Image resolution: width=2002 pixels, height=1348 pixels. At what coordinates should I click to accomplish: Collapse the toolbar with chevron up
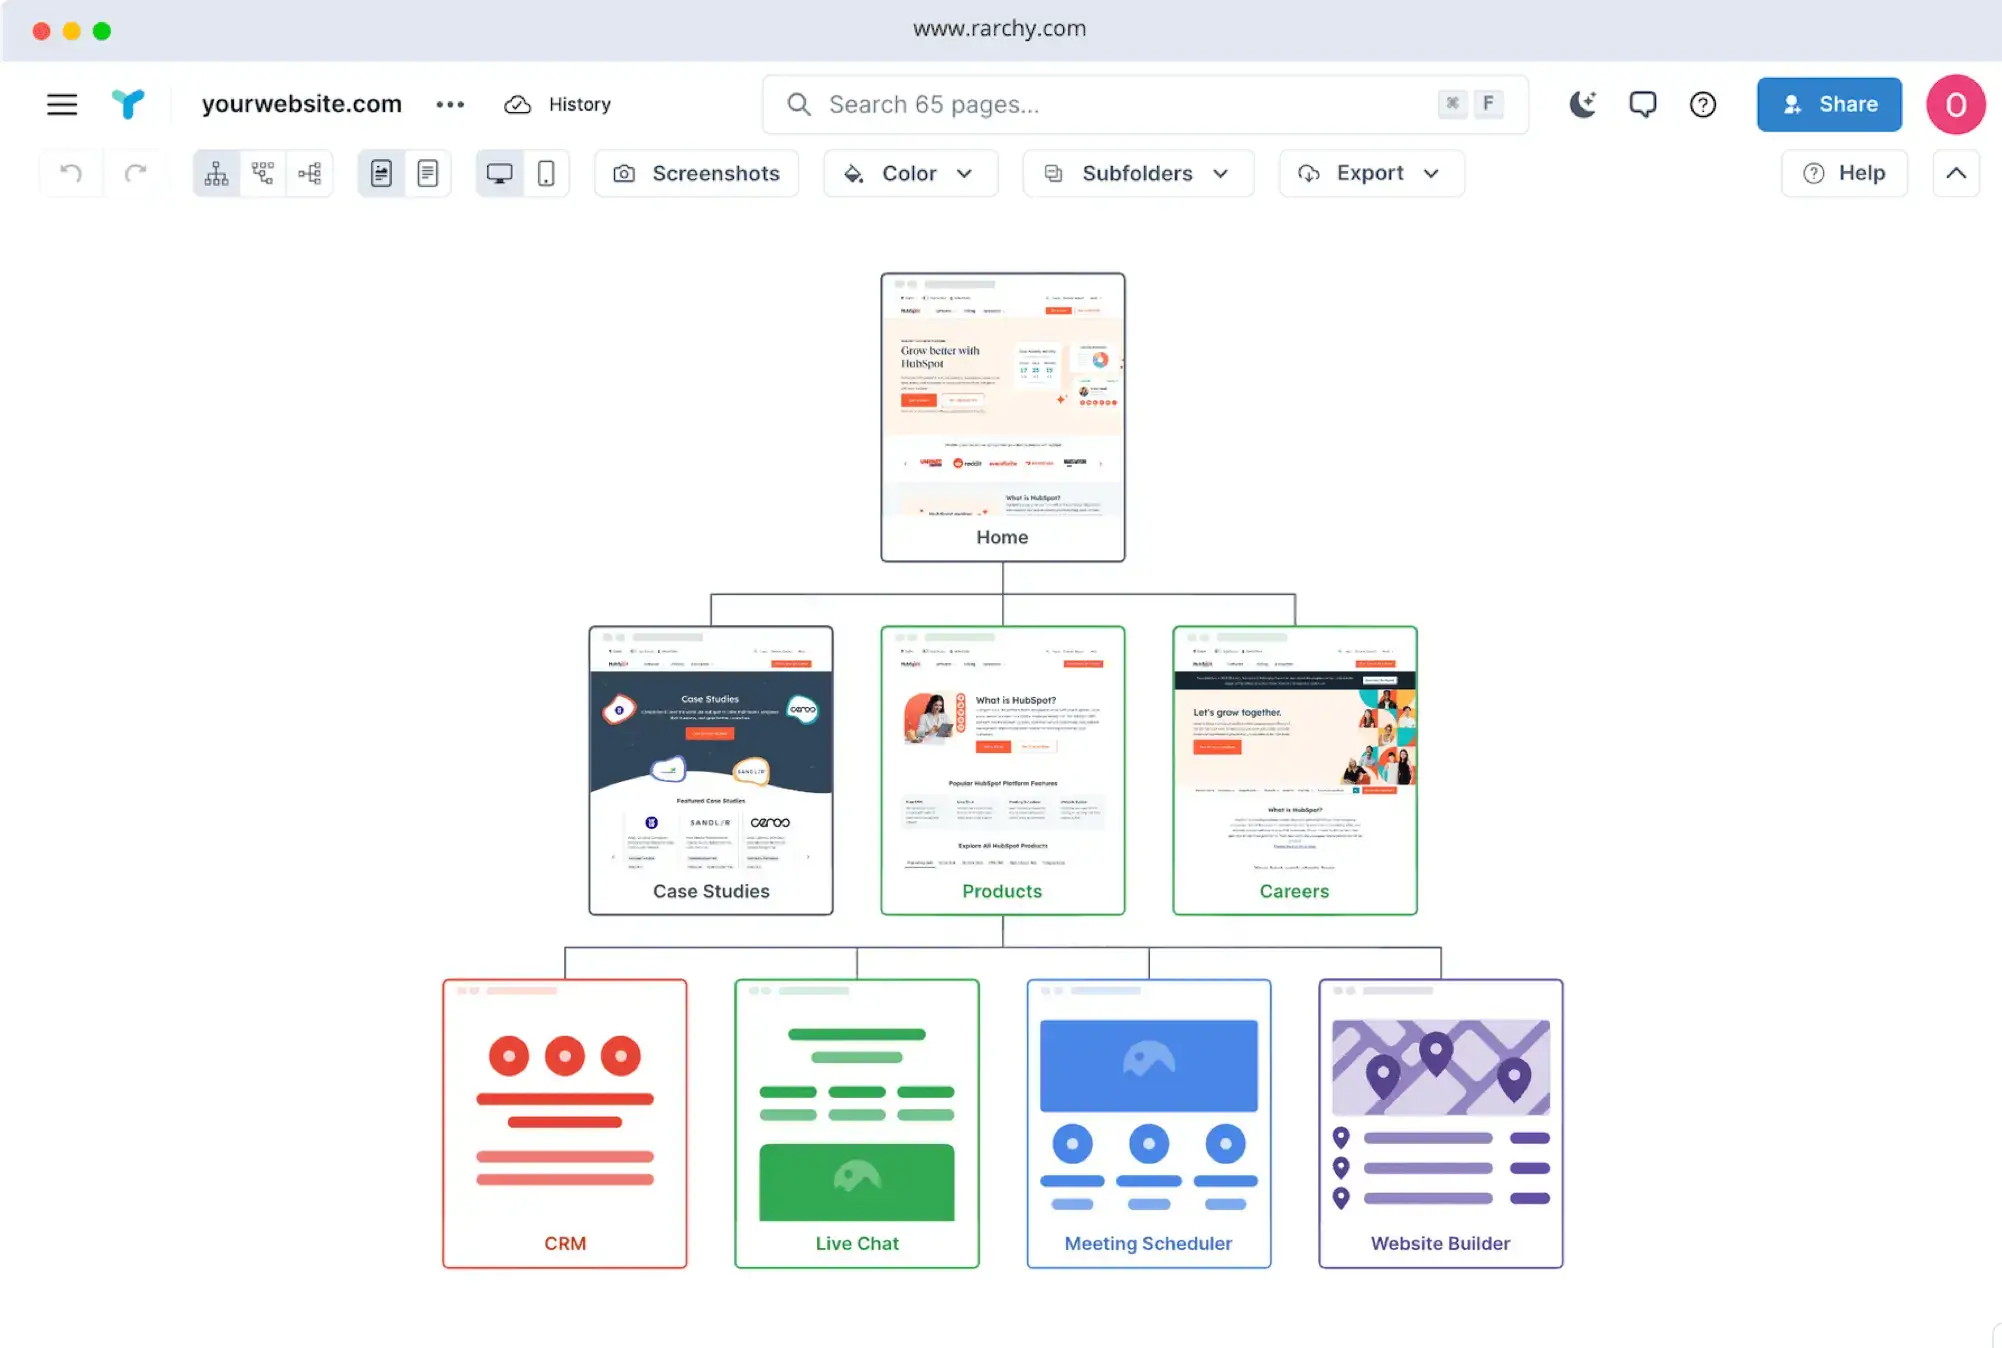point(1955,173)
